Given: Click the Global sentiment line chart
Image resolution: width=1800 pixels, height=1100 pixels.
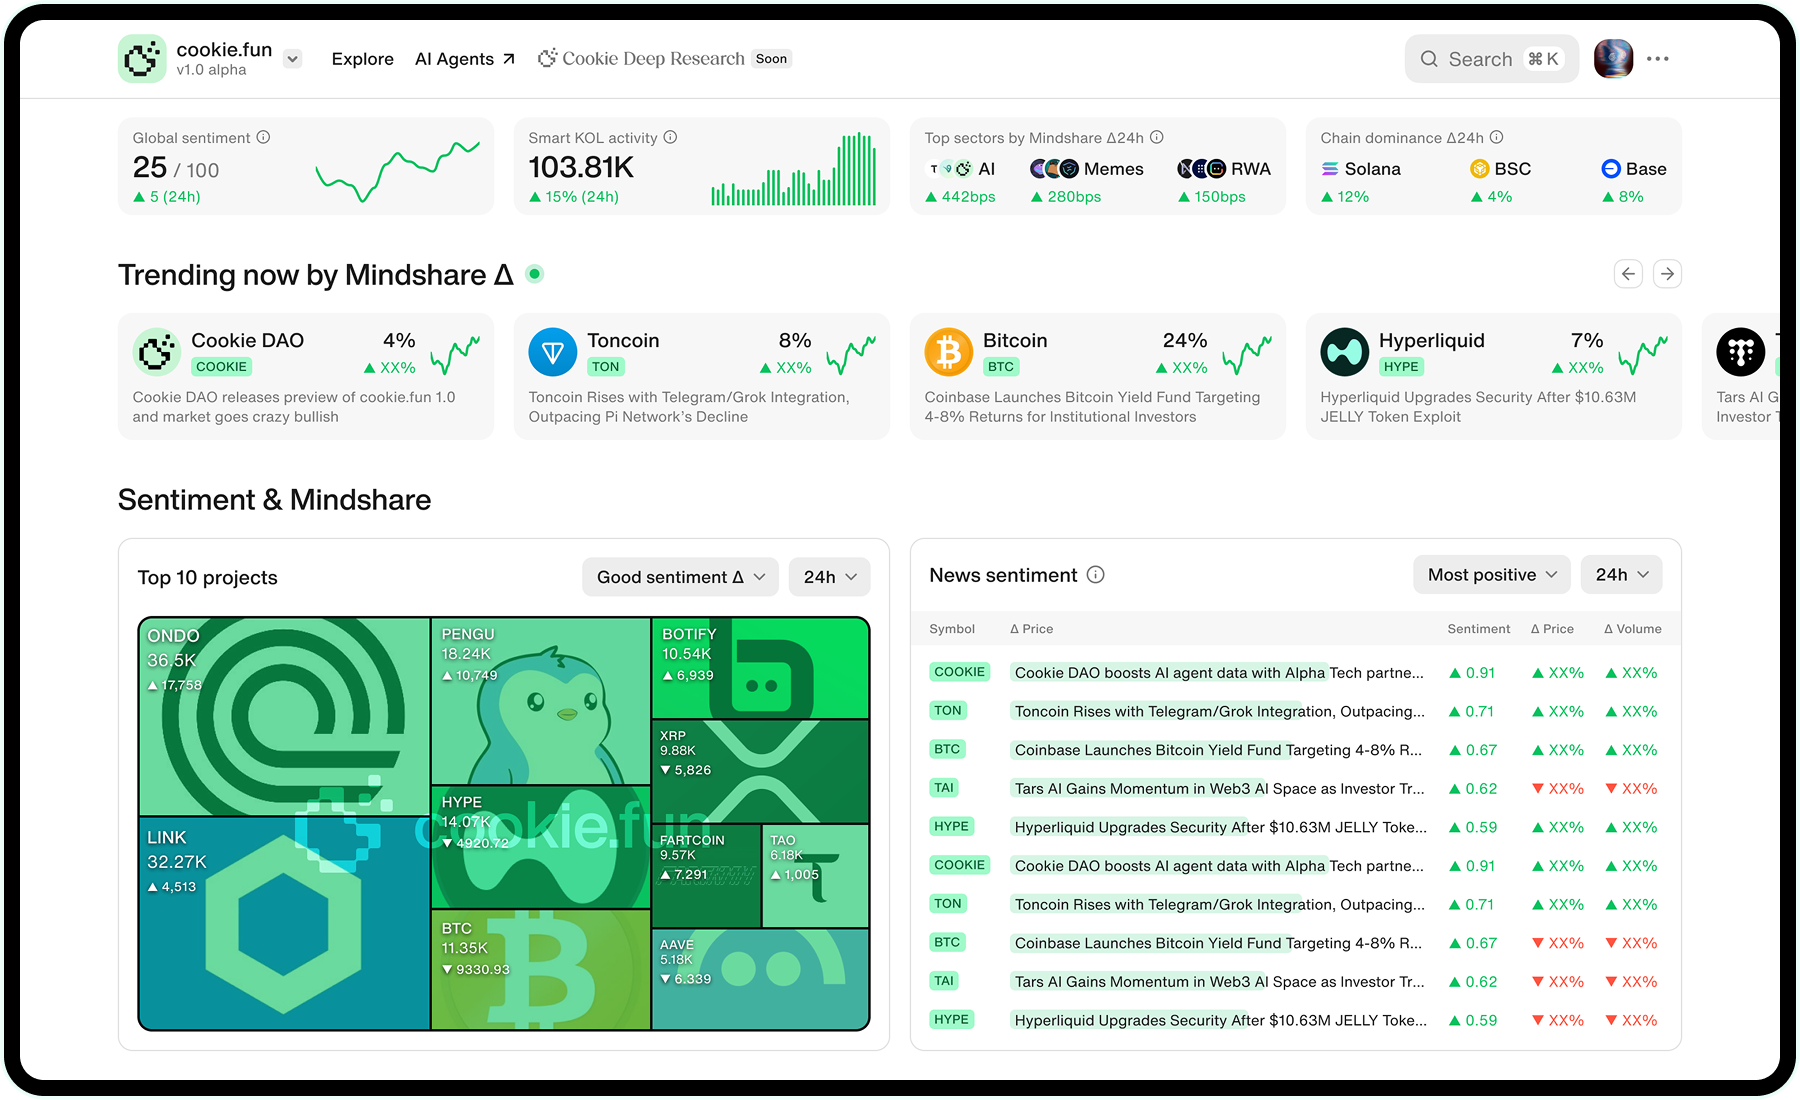Looking at the screenshot, I should point(398,171).
